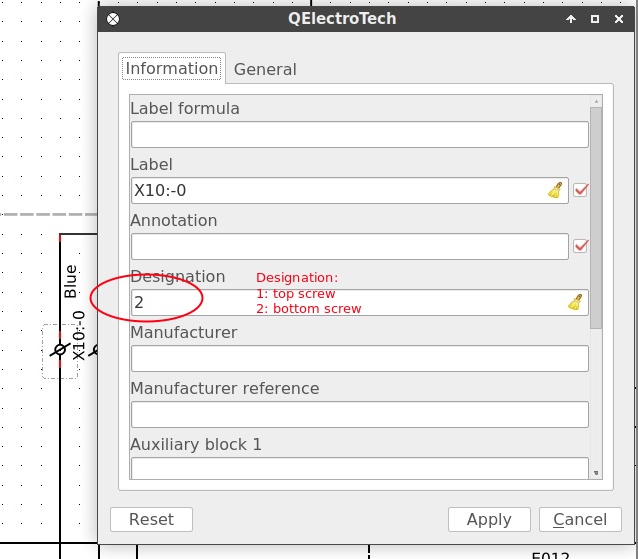Toggle the Label display checkbox
The width and height of the screenshot is (638, 559).
pyautogui.click(x=580, y=190)
